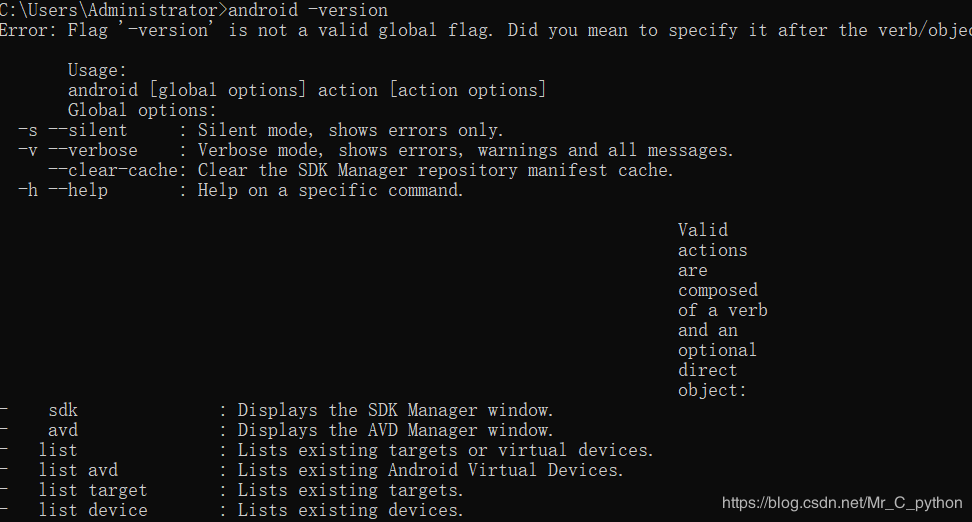Click 'Displays the SDK Manager window' description
Screen dimensions: 972x522
[x=395, y=410]
